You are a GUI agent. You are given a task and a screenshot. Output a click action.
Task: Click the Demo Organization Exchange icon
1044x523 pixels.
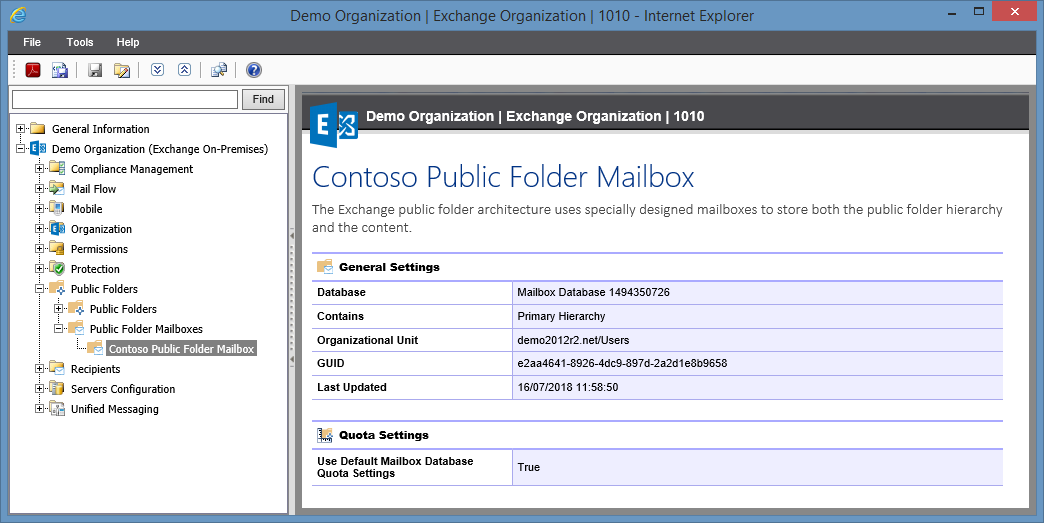click(x=38, y=149)
